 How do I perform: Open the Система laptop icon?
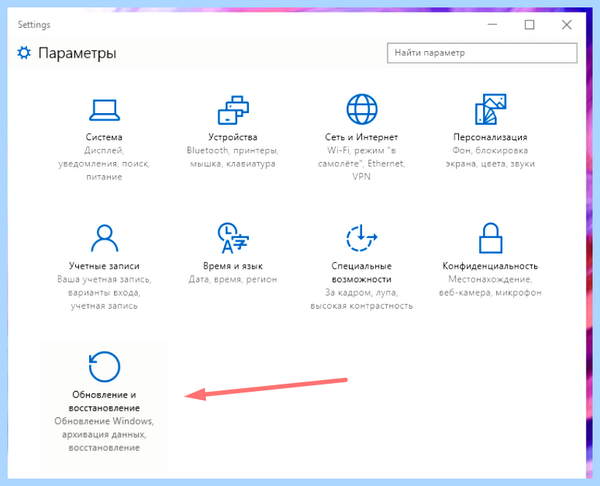click(104, 110)
